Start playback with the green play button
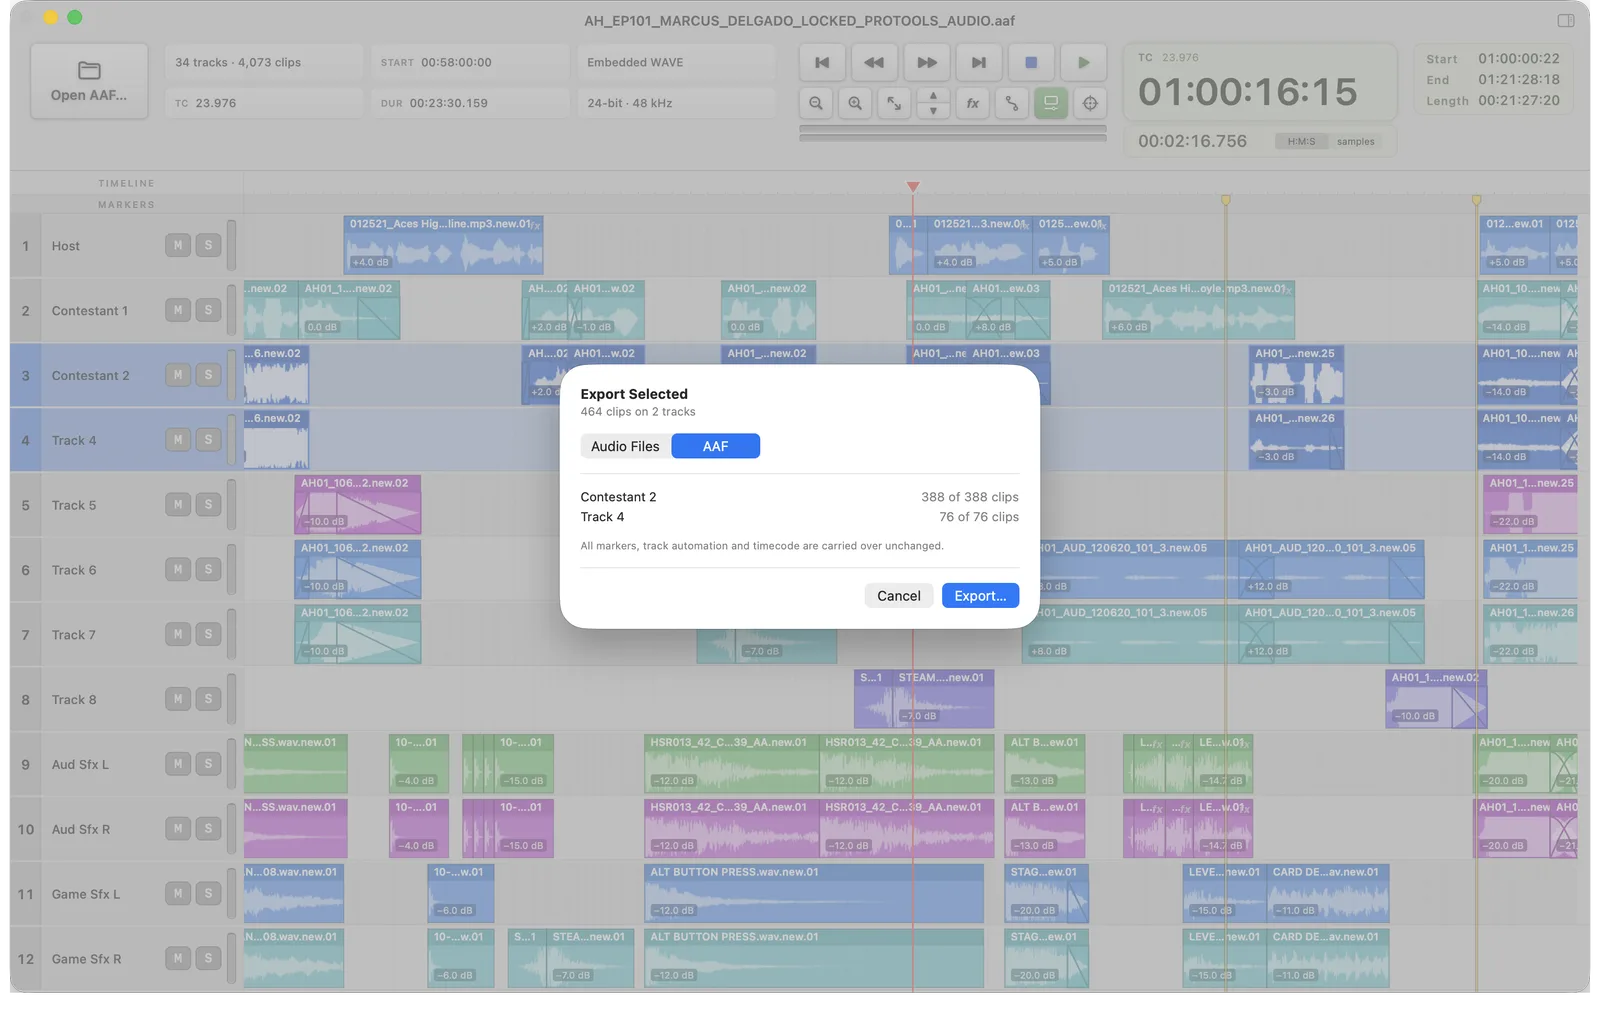 (1083, 62)
